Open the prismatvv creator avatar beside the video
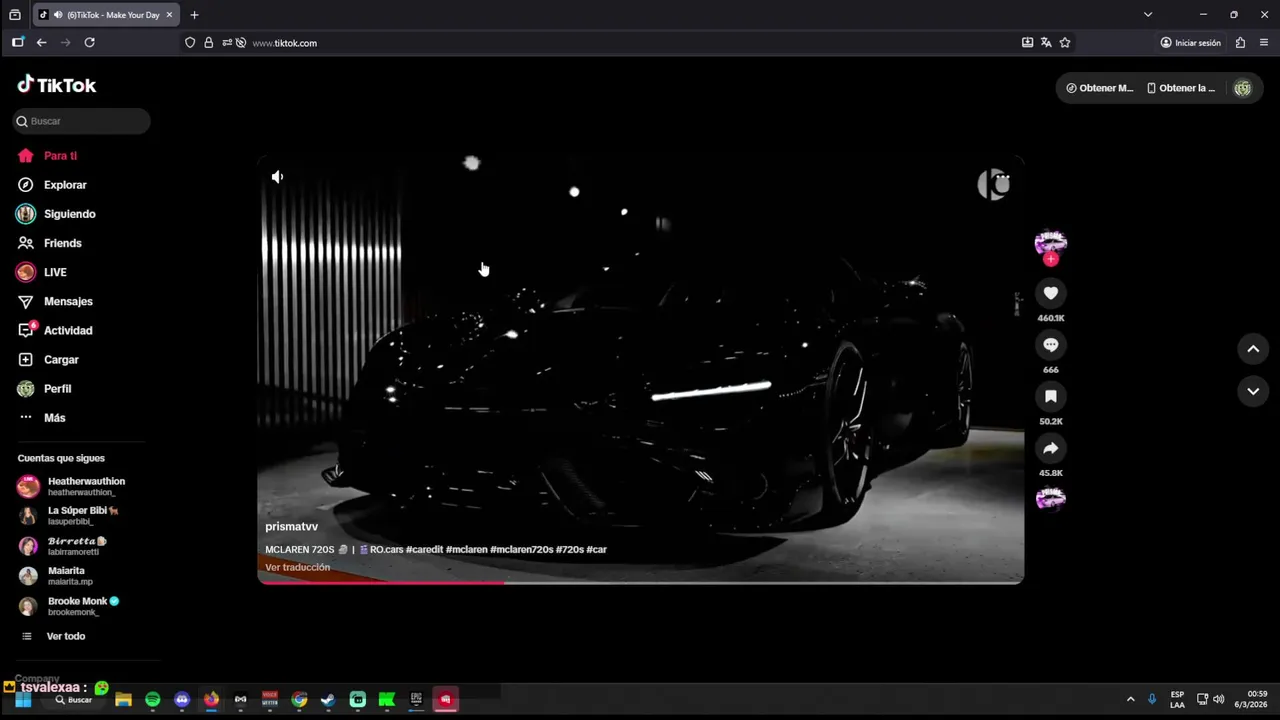Viewport: 1280px width, 720px height. [1050, 242]
